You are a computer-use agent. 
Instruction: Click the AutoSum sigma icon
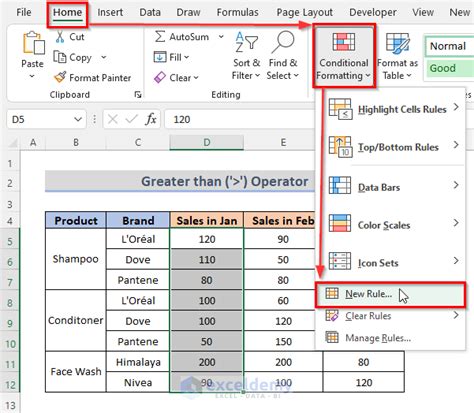[160, 36]
